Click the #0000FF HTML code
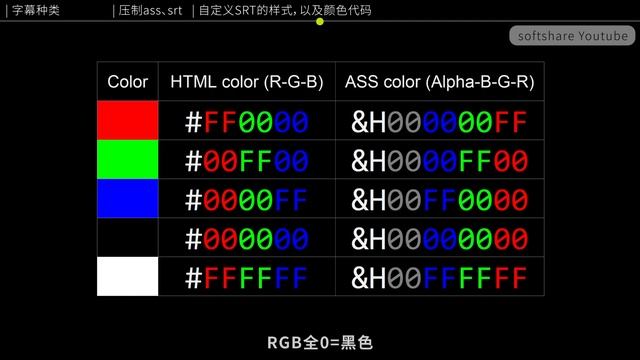The height and width of the screenshot is (360, 640). [x=247, y=200]
